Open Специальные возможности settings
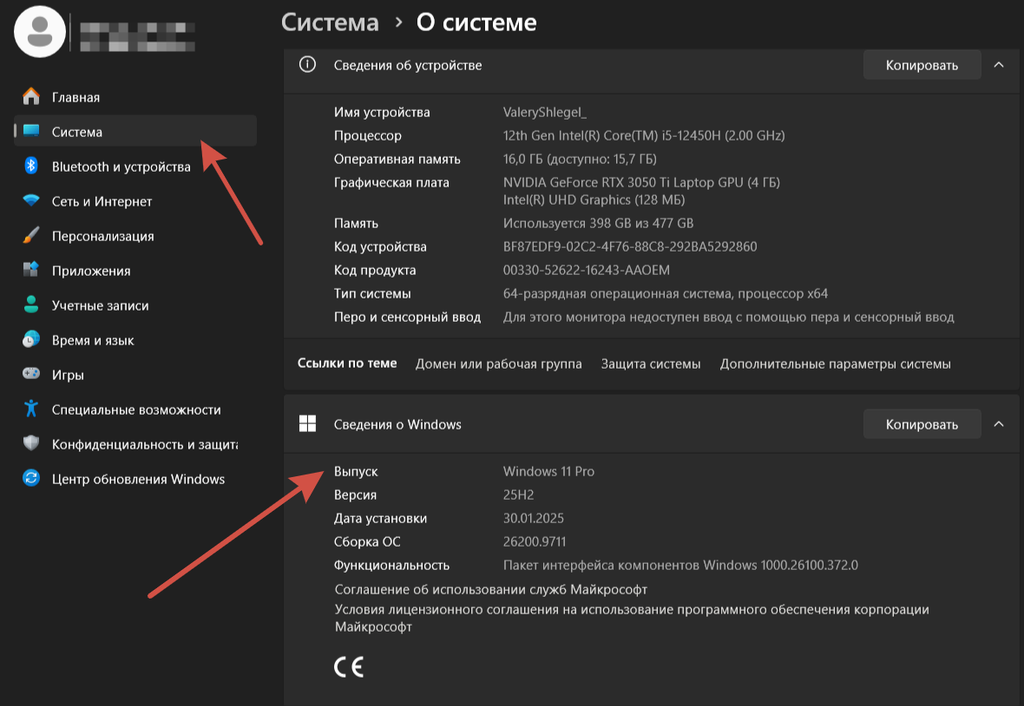The height and width of the screenshot is (706, 1024). [x=135, y=409]
